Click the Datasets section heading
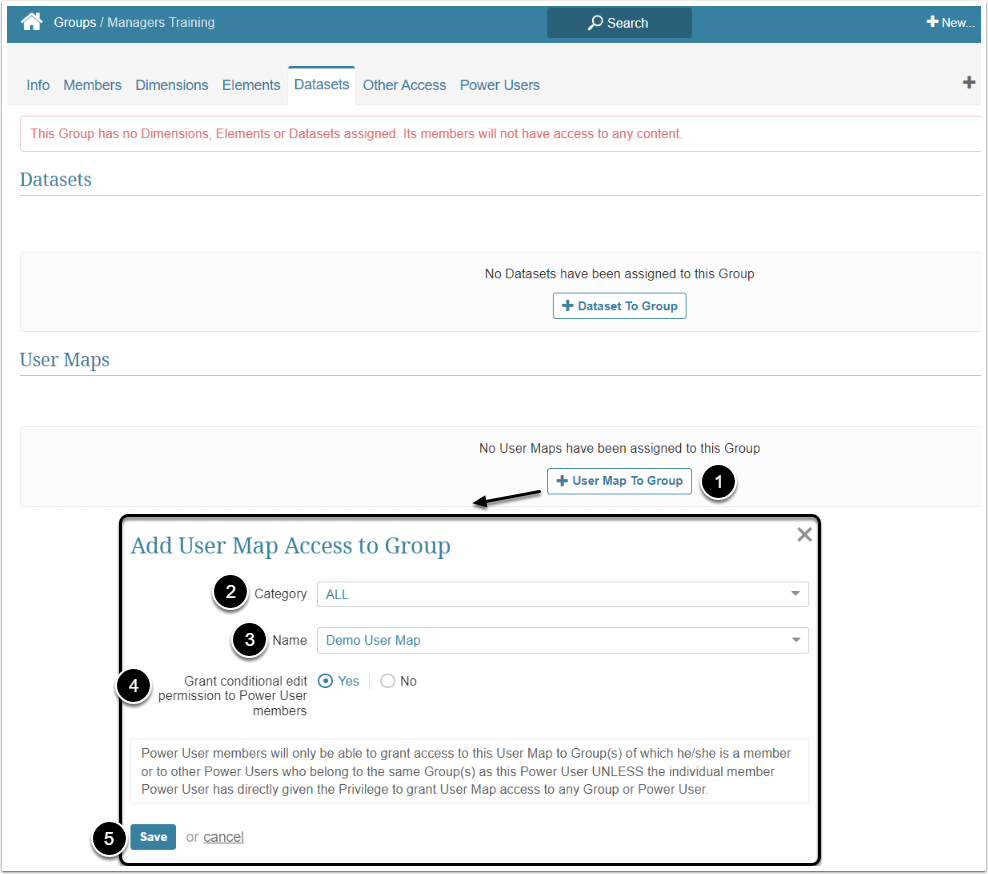 click(55, 180)
